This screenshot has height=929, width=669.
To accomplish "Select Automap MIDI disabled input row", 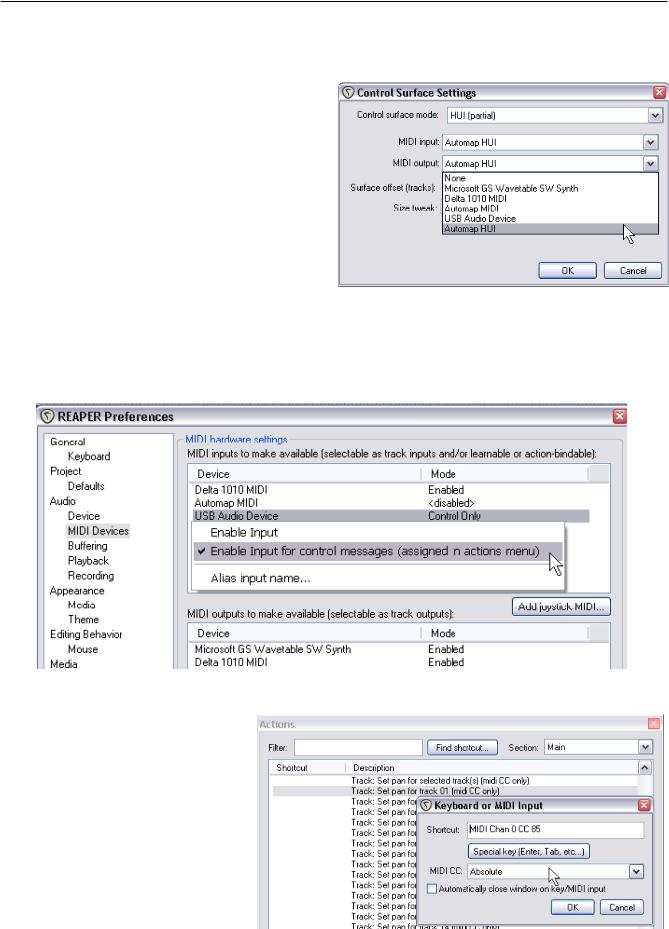I will click(391, 503).
